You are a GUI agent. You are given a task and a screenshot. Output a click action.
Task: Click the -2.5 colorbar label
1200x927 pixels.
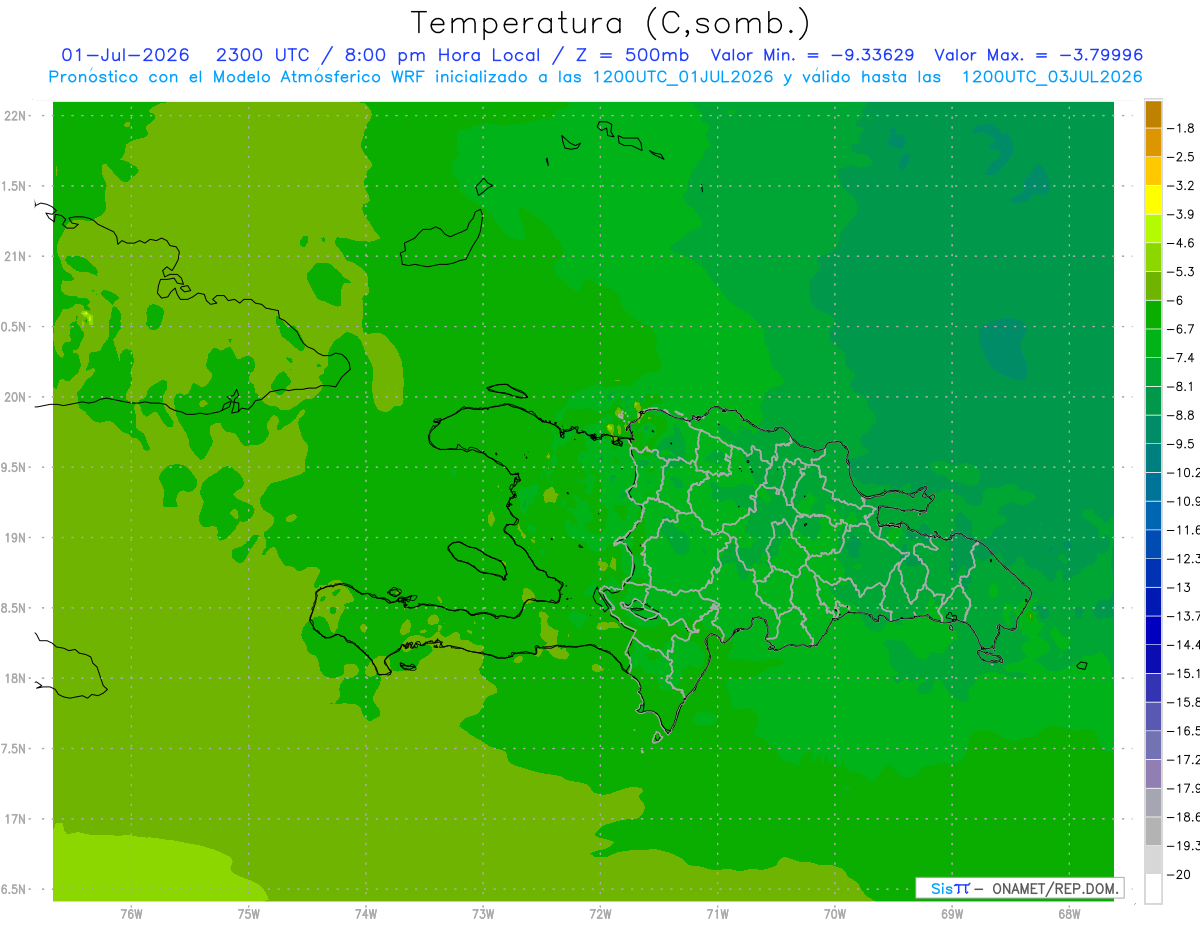click(1182, 157)
